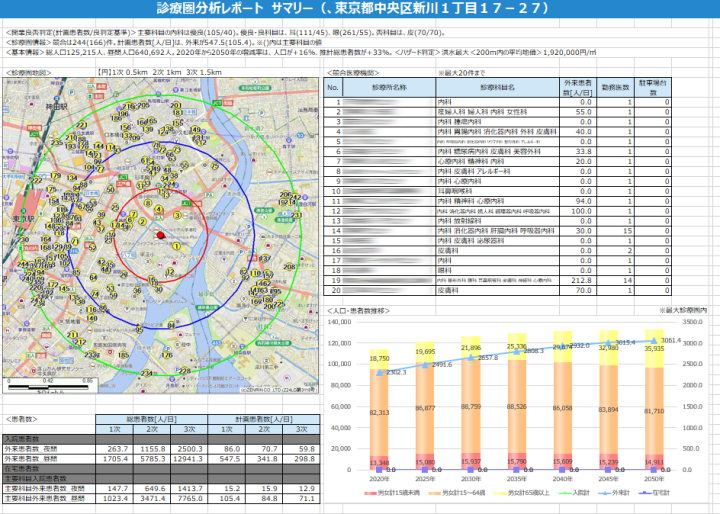Click the <人口・患者数推移> section label

tap(358, 311)
